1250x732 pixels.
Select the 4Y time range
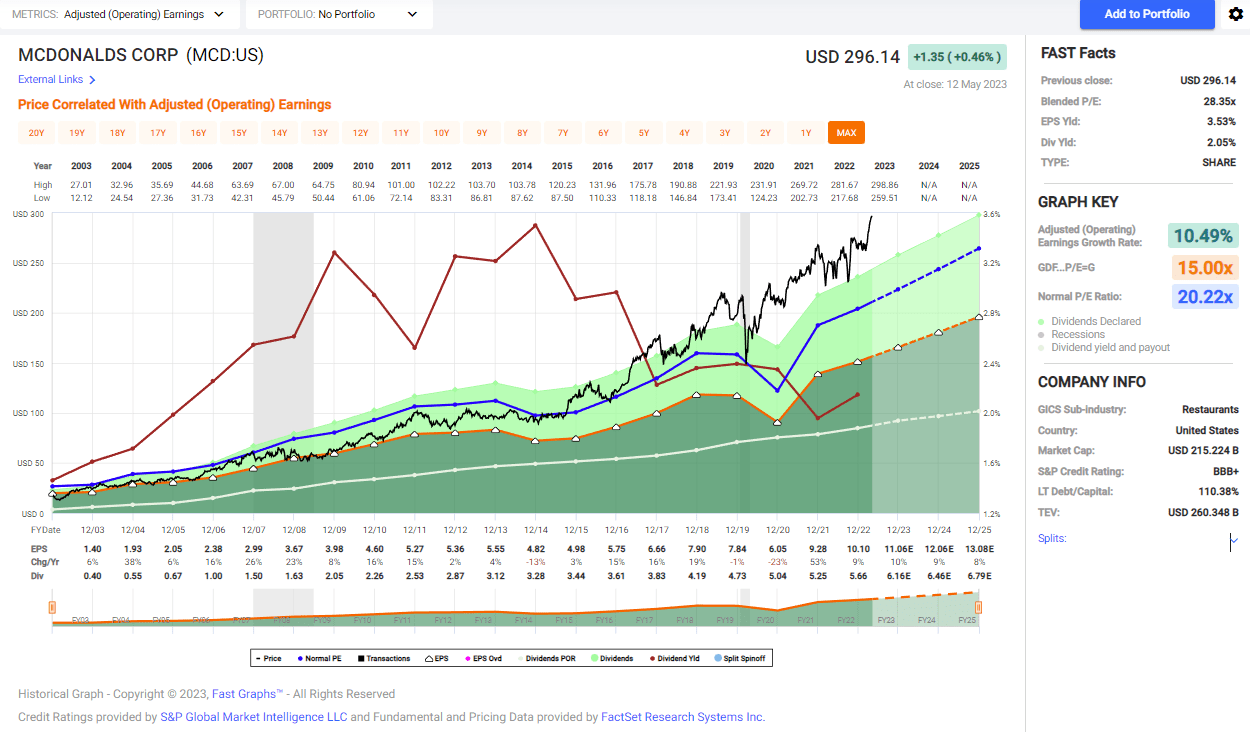point(684,133)
